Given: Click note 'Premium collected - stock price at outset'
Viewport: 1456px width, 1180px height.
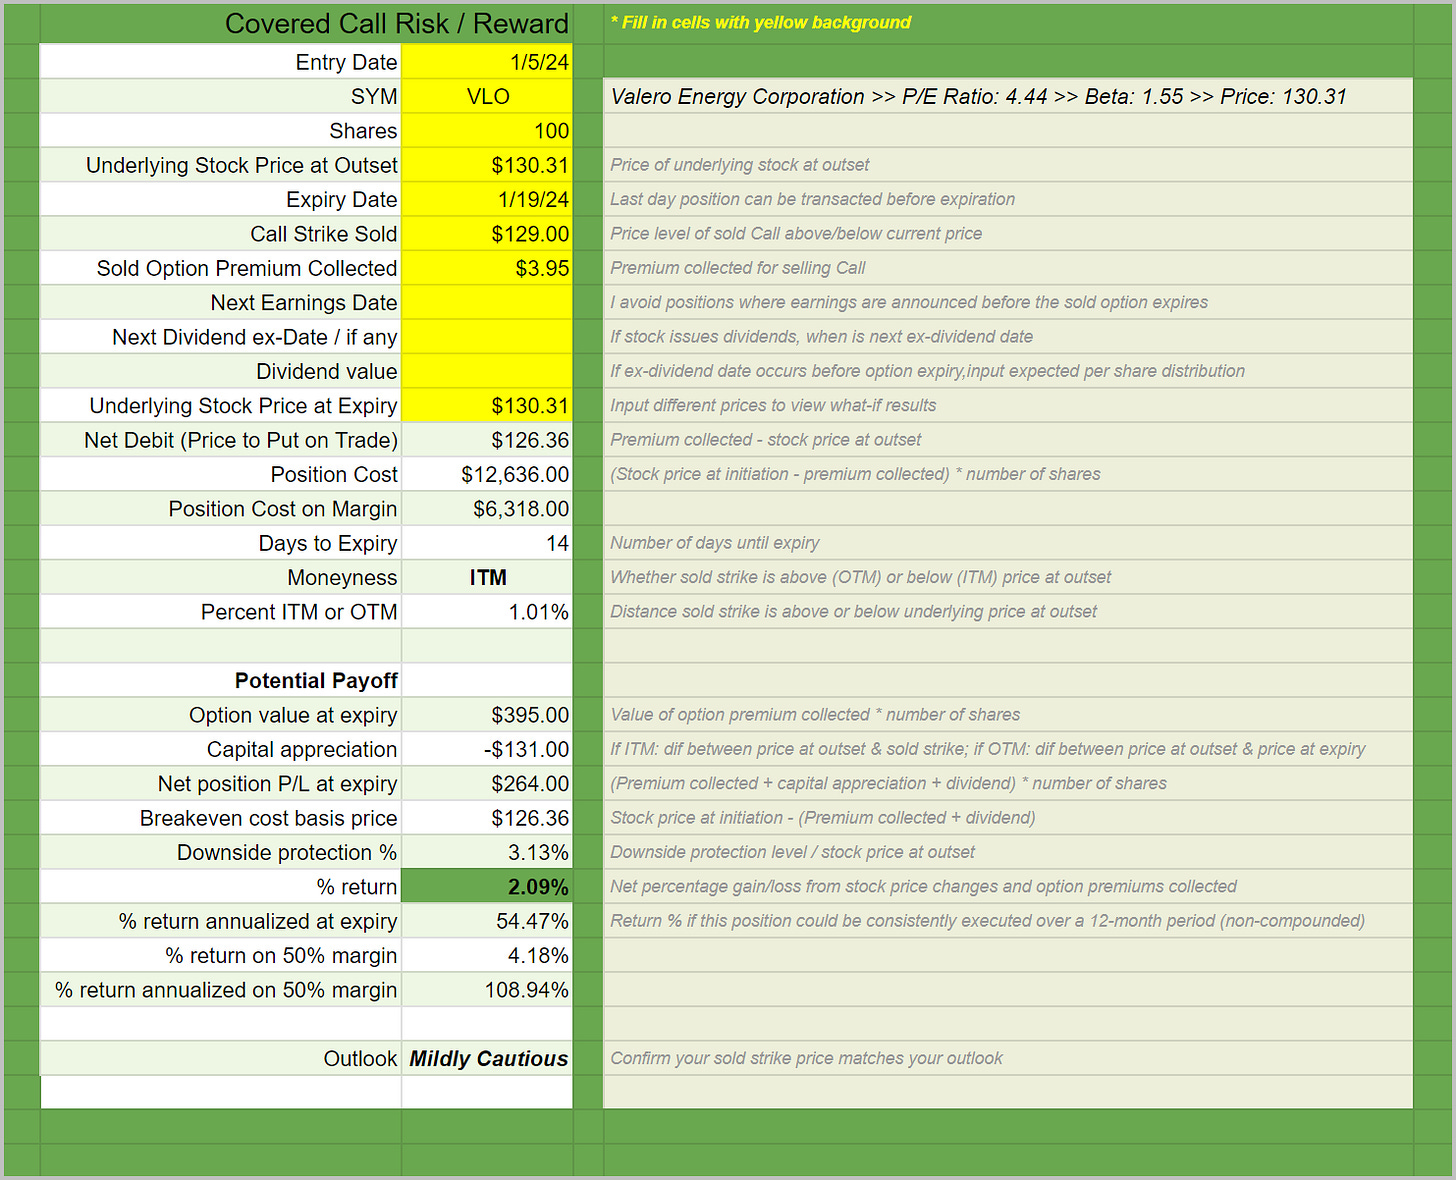Looking at the screenshot, I should pos(766,440).
